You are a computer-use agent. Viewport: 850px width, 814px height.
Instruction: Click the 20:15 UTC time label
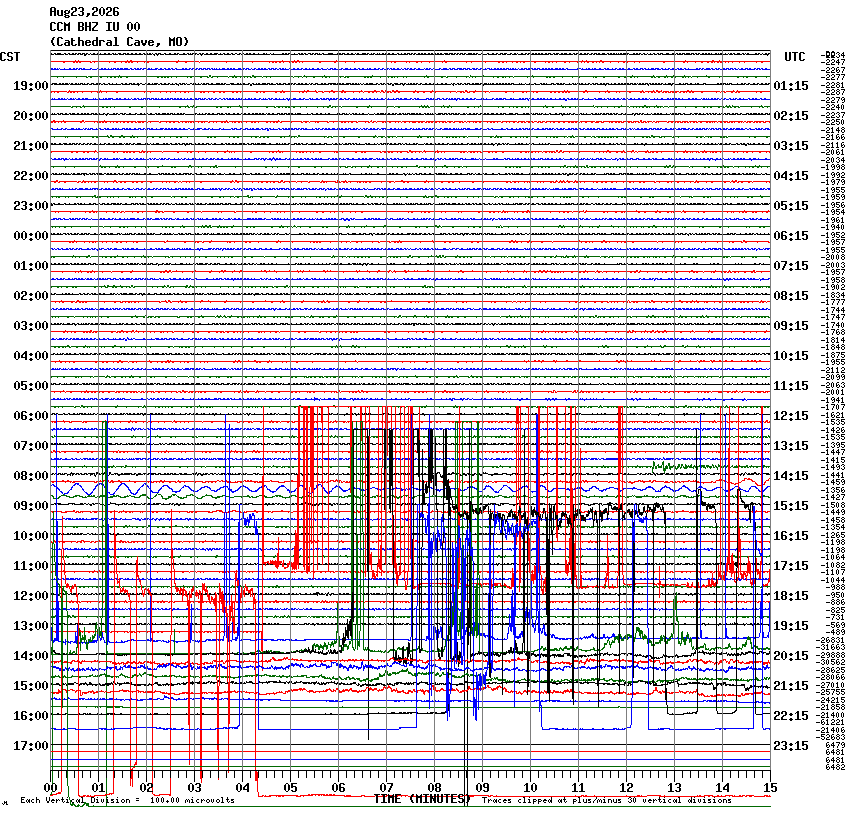click(x=791, y=656)
